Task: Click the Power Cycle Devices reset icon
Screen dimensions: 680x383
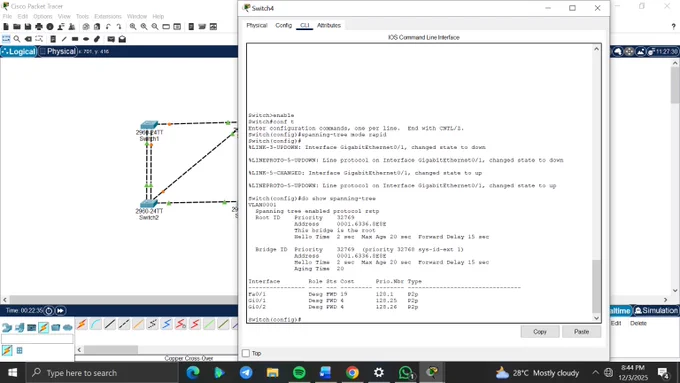Action: point(49,311)
